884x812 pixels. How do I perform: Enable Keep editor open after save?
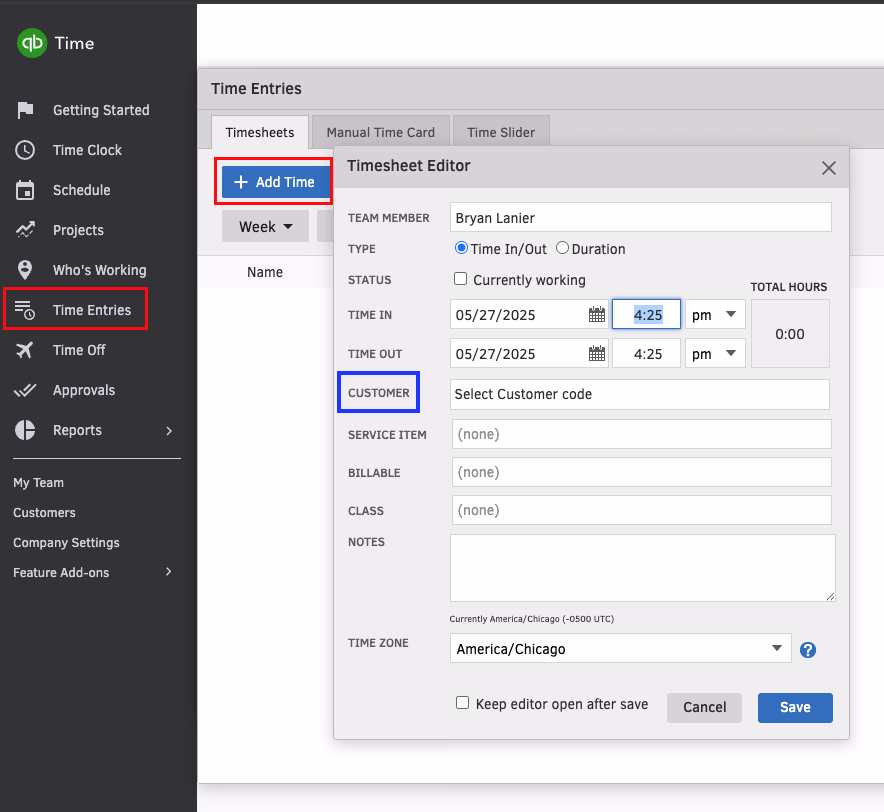click(462, 703)
